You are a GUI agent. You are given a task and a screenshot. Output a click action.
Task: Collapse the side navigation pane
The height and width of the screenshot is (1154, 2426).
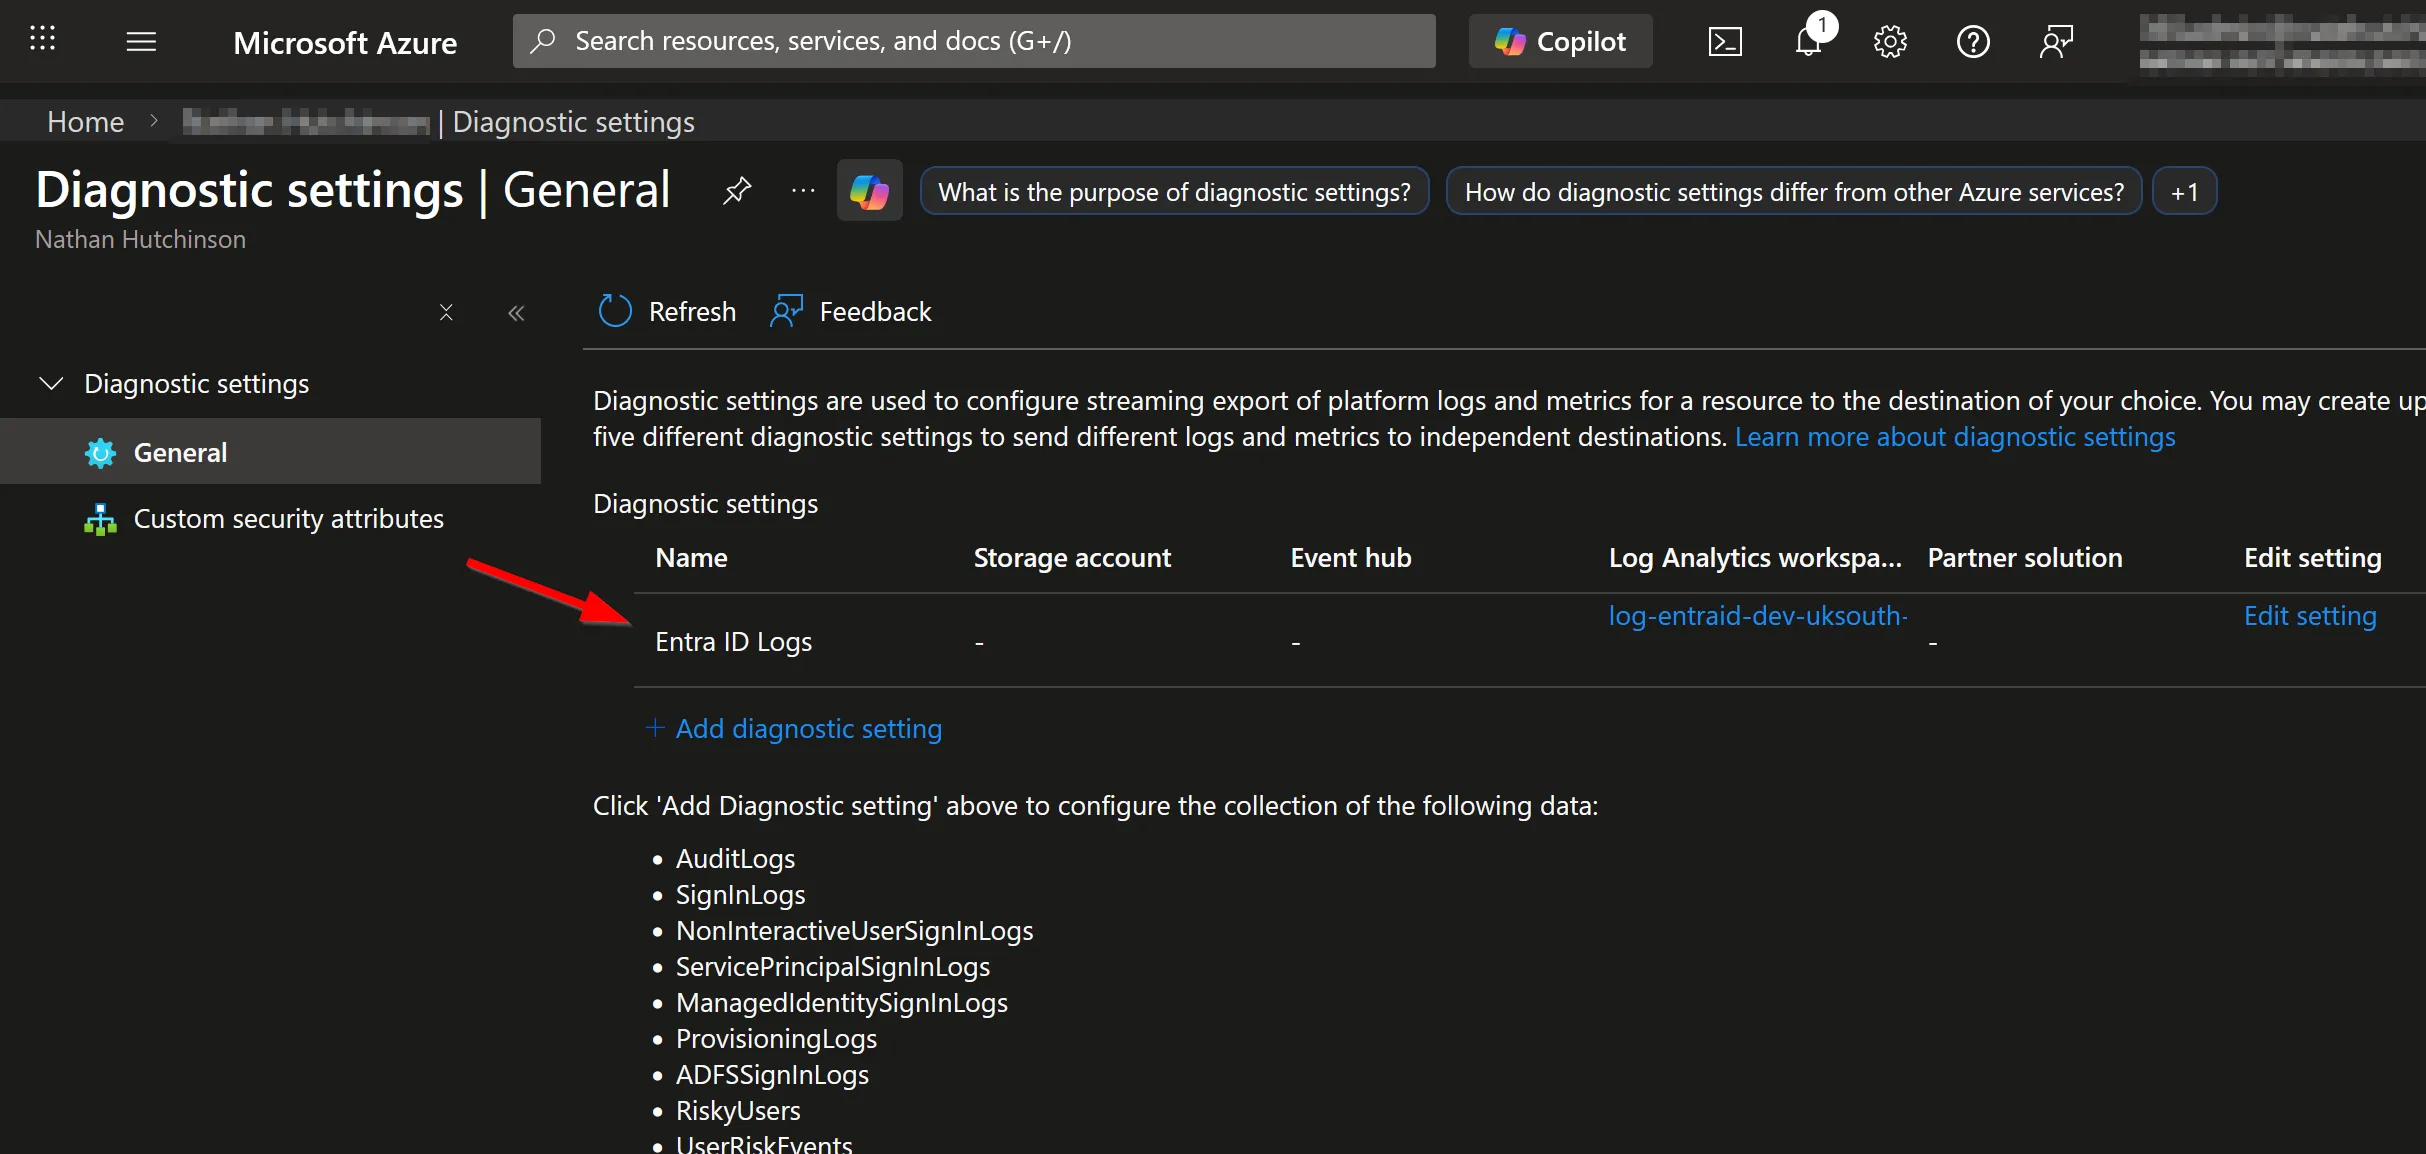[516, 313]
